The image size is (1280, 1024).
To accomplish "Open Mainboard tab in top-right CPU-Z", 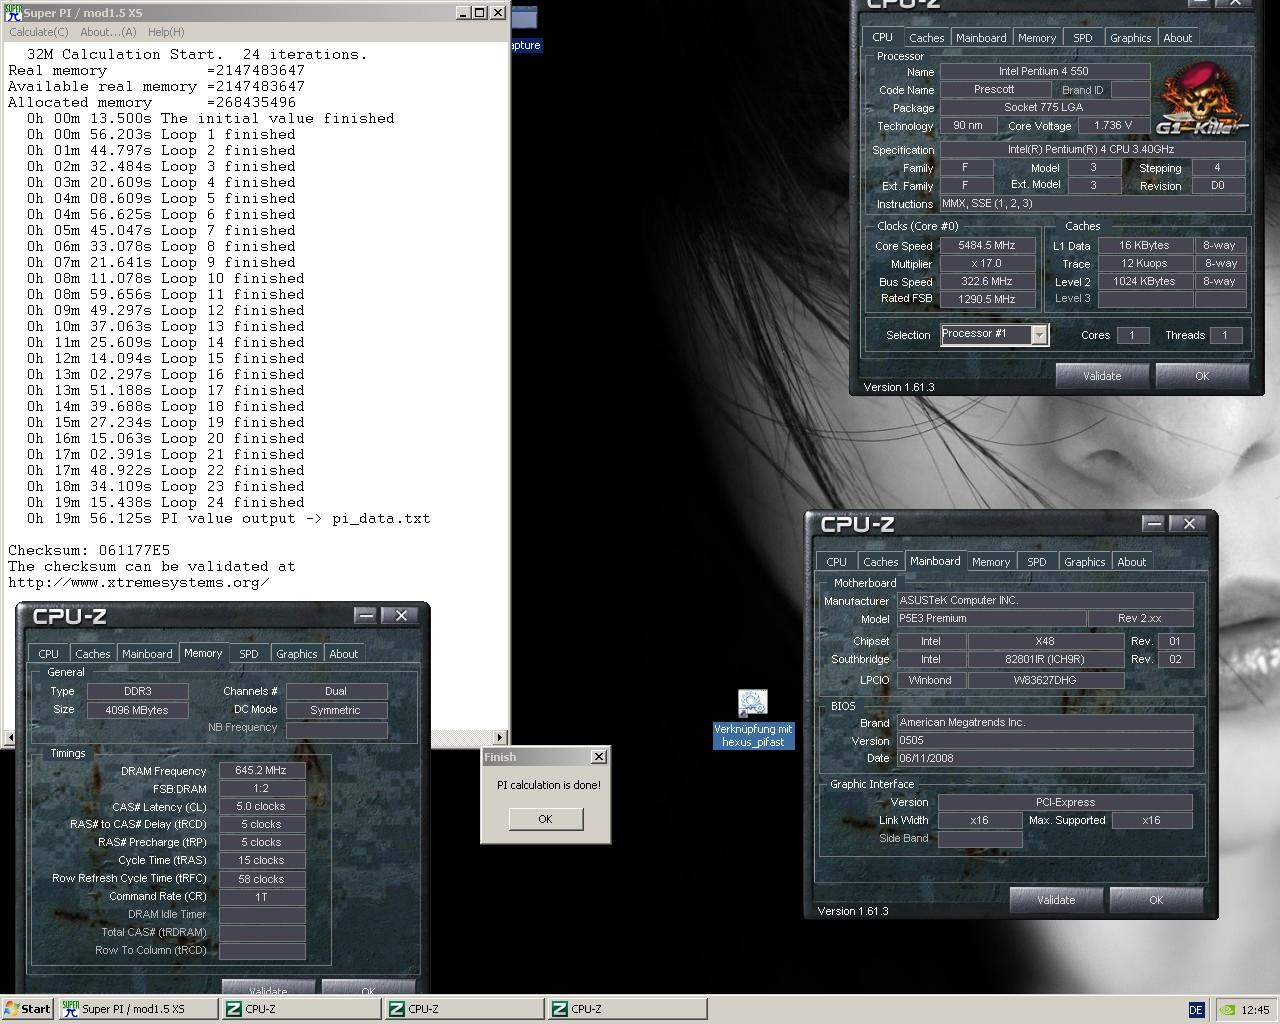I will pos(981,38).
